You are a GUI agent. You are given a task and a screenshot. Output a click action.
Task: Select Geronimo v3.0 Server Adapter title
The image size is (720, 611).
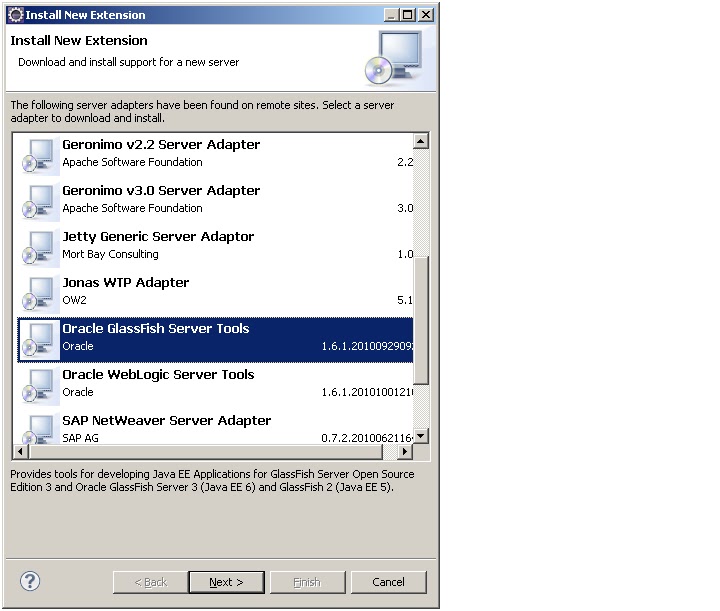tap(161, 191)
